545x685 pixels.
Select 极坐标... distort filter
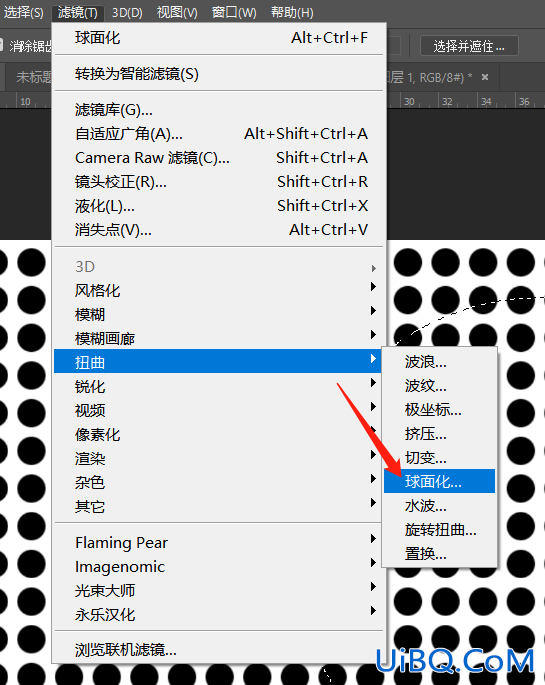tap(439, 410)
